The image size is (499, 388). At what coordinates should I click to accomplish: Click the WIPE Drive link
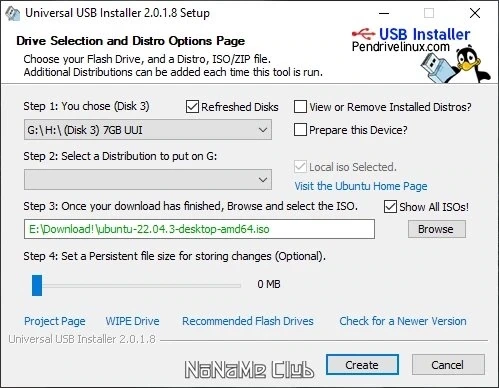pos(132,321)
